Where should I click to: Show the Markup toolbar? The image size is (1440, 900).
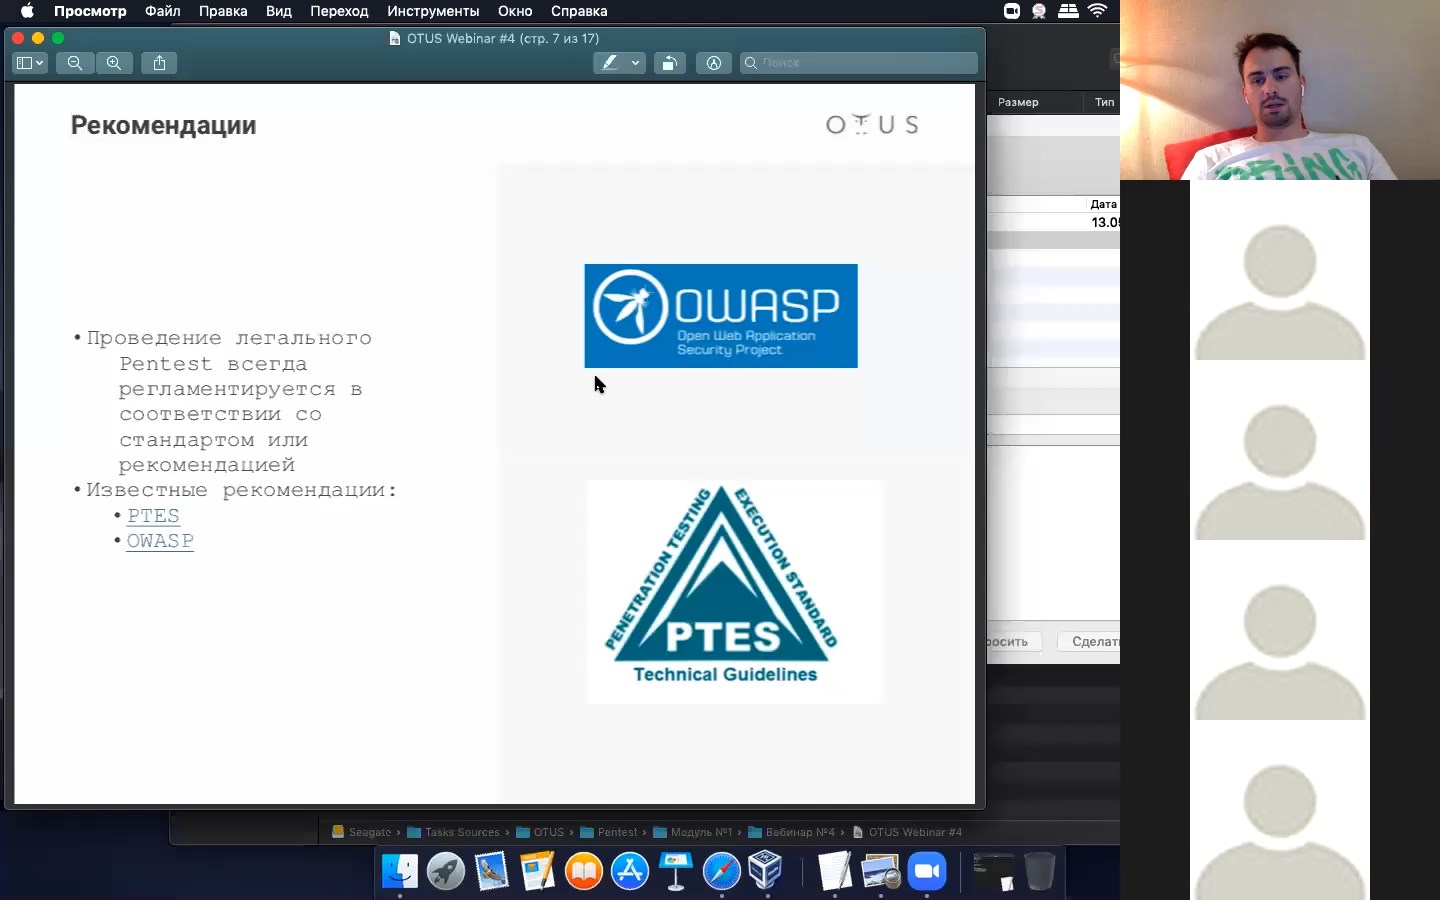[x=714, y=63]
